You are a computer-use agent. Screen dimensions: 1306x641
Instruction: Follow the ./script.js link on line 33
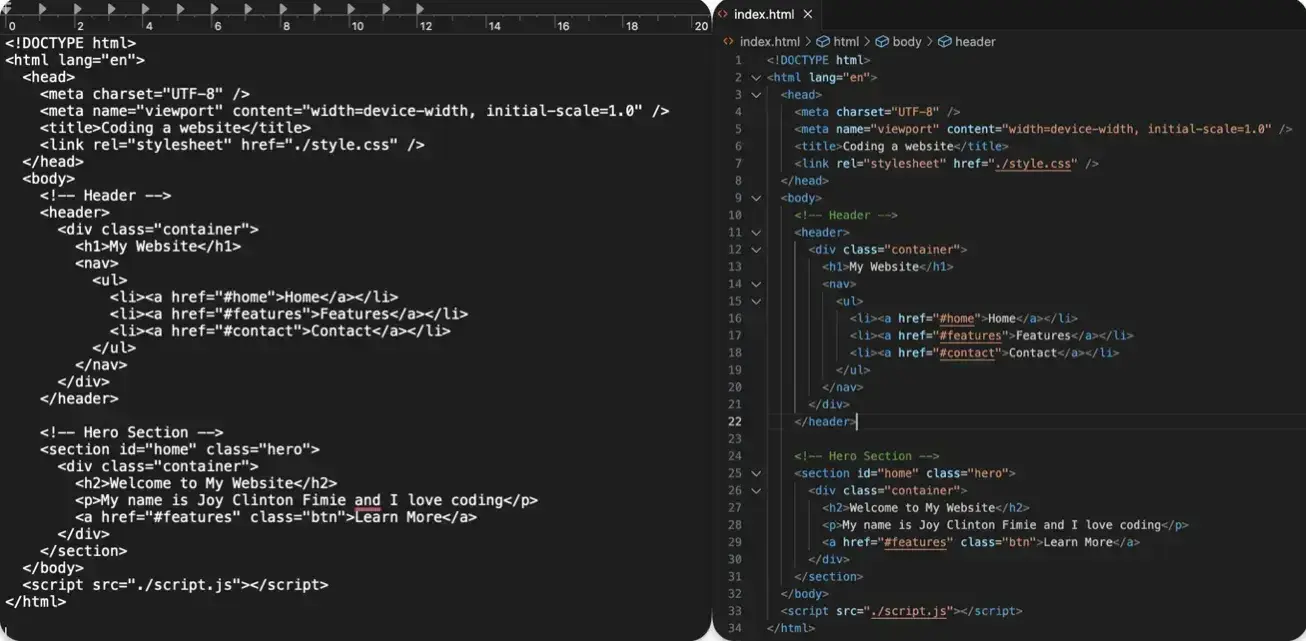click(x=911, y=611)
